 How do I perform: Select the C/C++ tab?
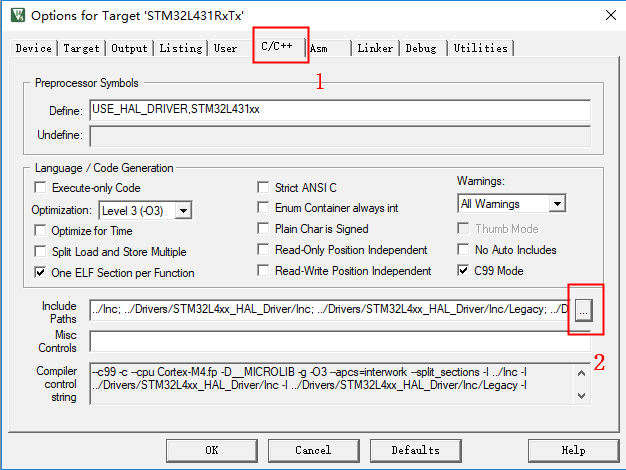[x=277, y=46]
